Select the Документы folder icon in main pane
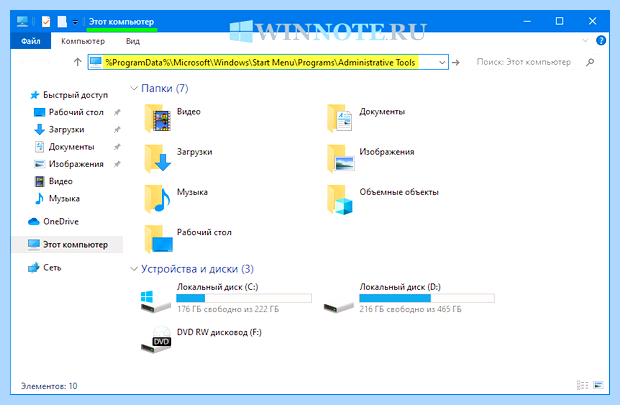 pos(340,118)
